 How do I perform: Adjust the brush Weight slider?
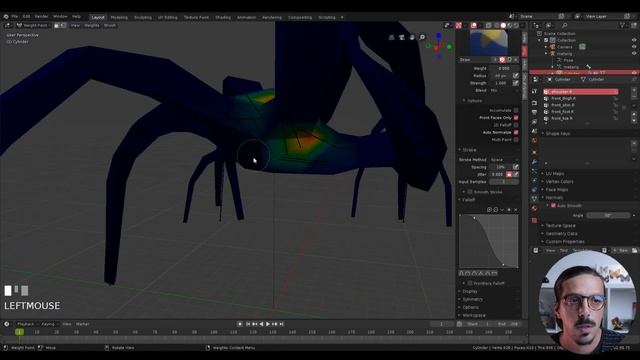[503, 69]
